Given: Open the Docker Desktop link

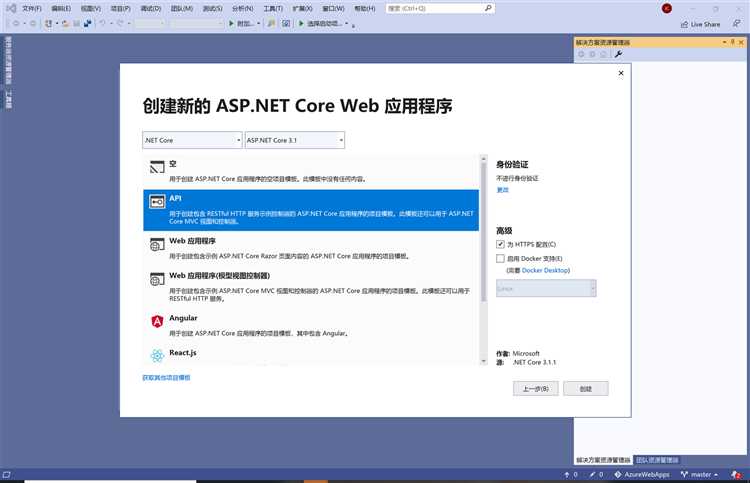Looking at the screenshot, I should pyautogui.click(x=546, y=270).
